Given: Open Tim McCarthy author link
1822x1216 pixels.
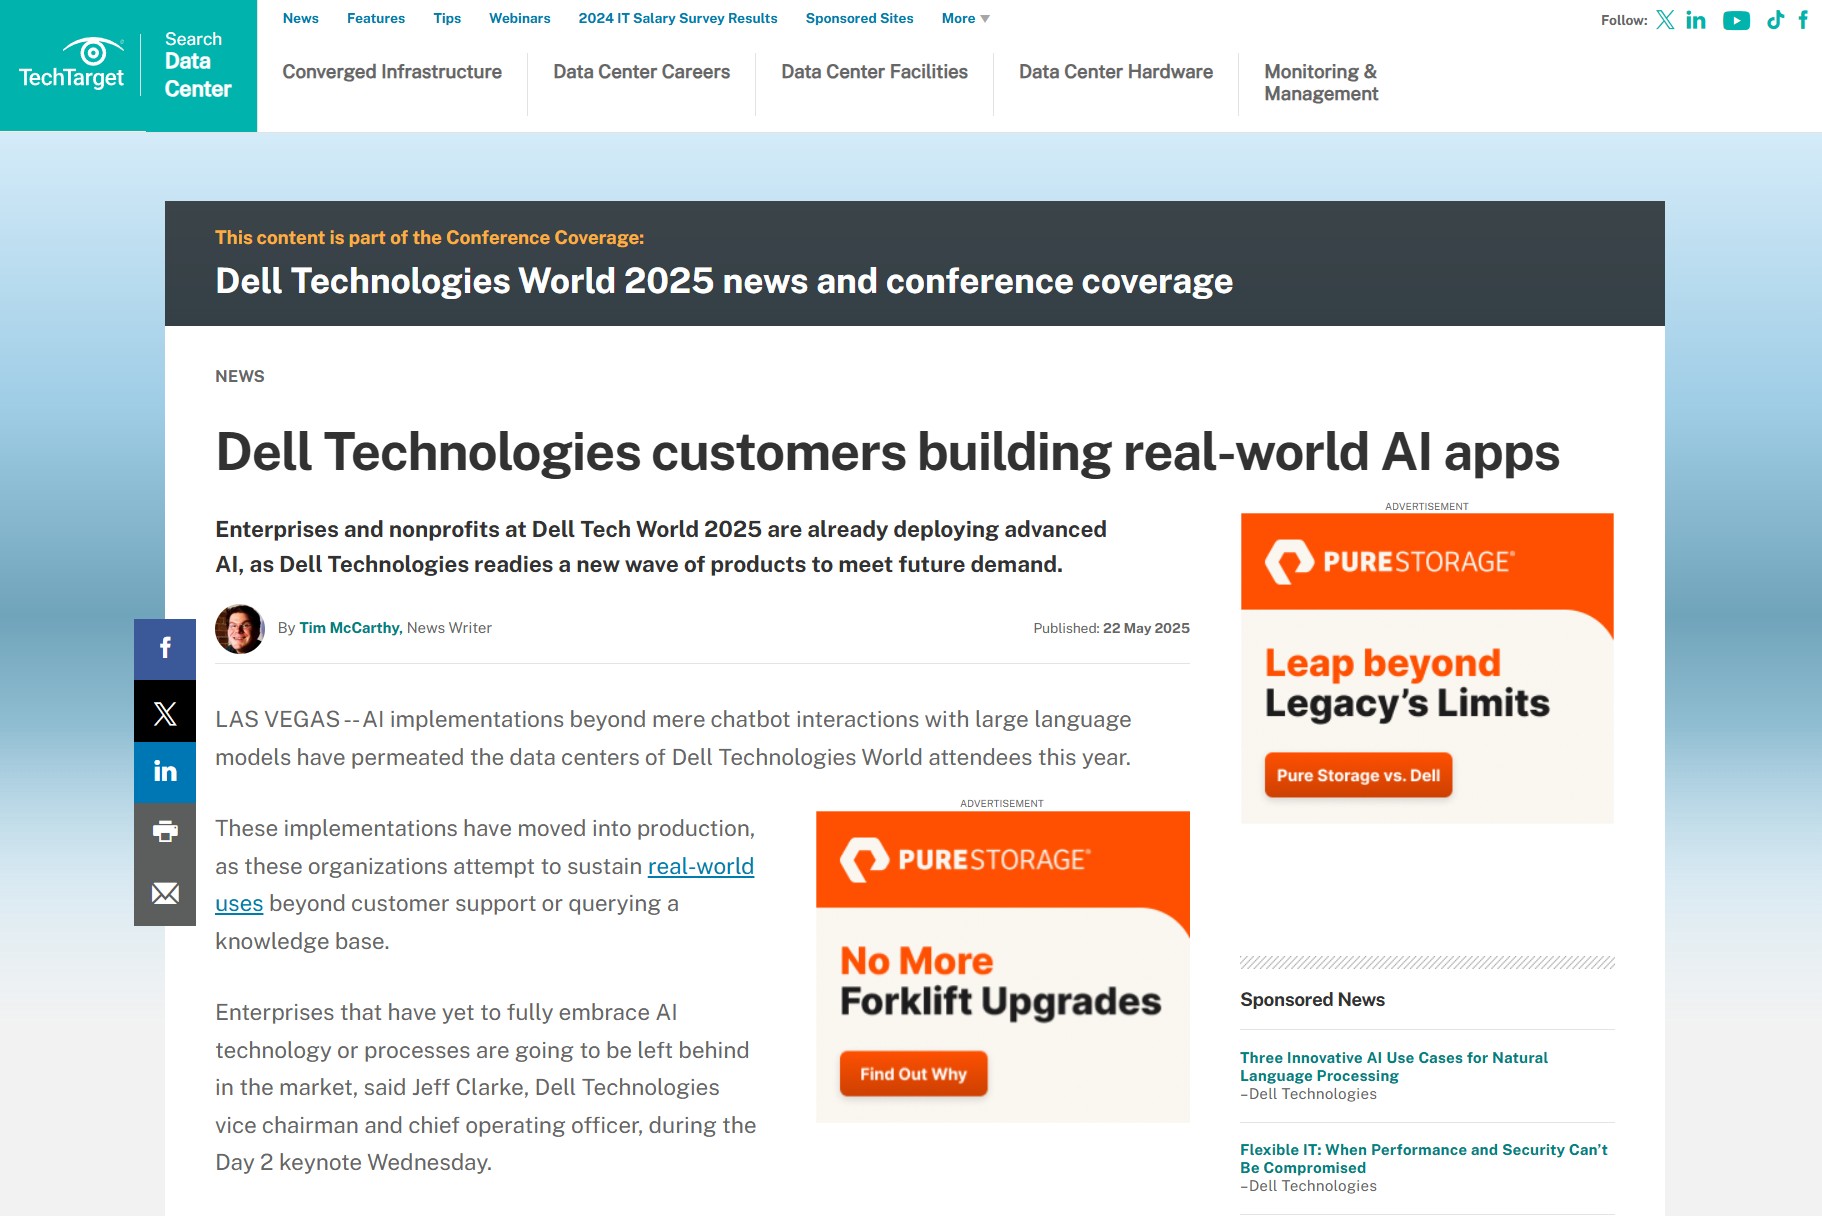Looking at the screenshot, I should pos(350,628).
